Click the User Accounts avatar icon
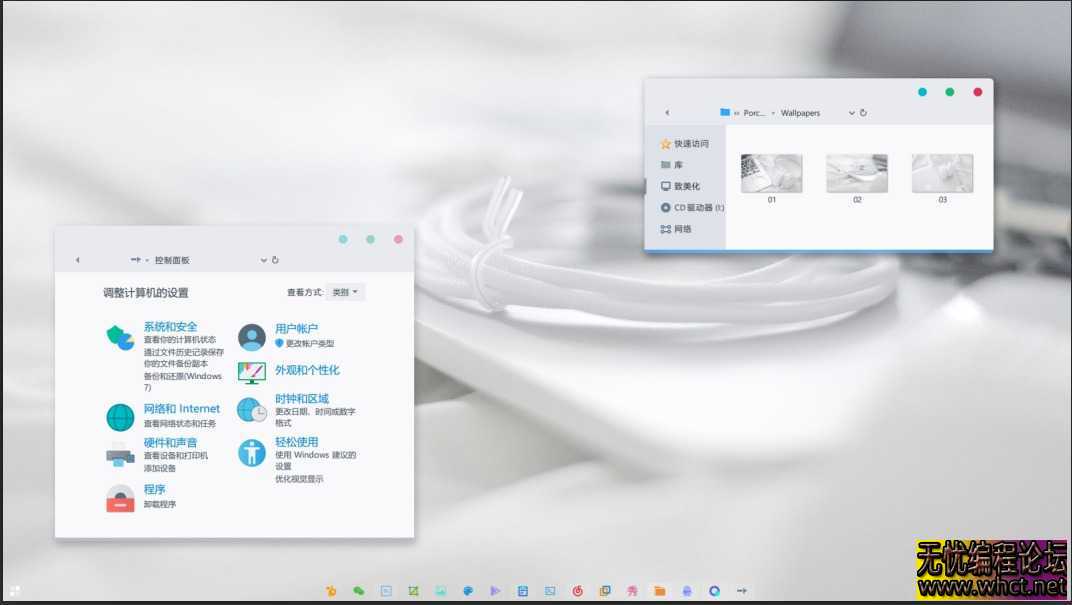Screen dimensions: 1072x605 pos(252,336)
